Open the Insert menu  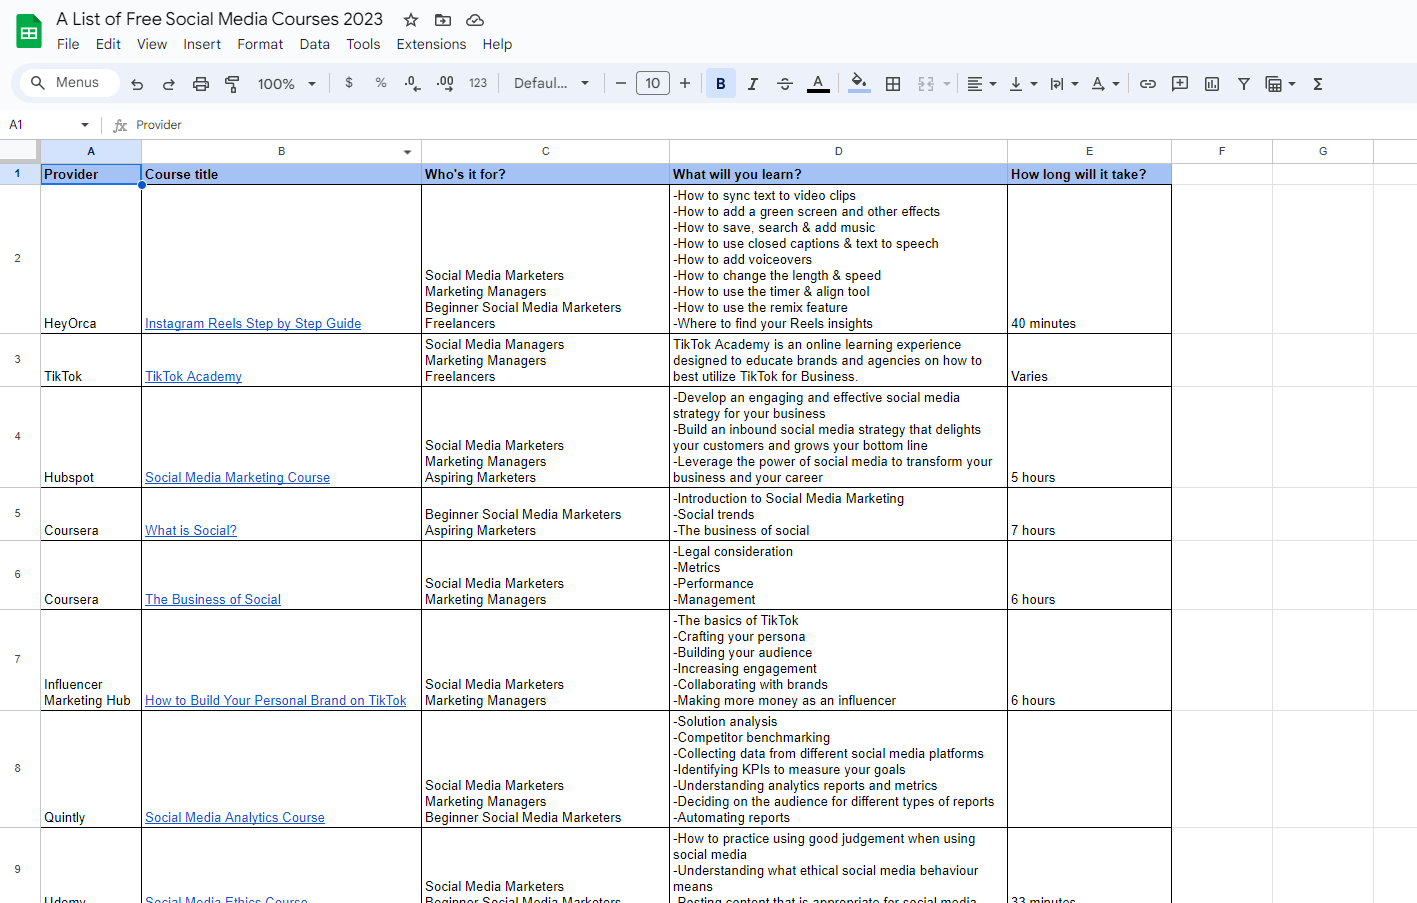coord(202,44)
